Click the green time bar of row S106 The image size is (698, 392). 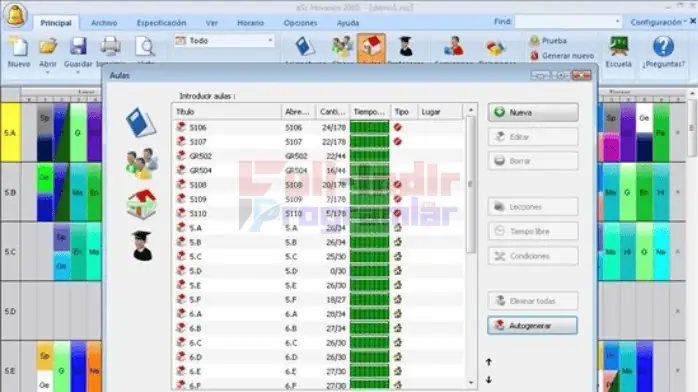tap(369, 127)
